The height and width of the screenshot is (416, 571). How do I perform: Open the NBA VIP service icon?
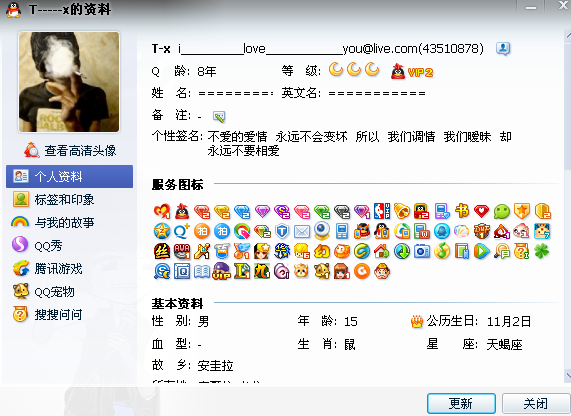point(382,211)
